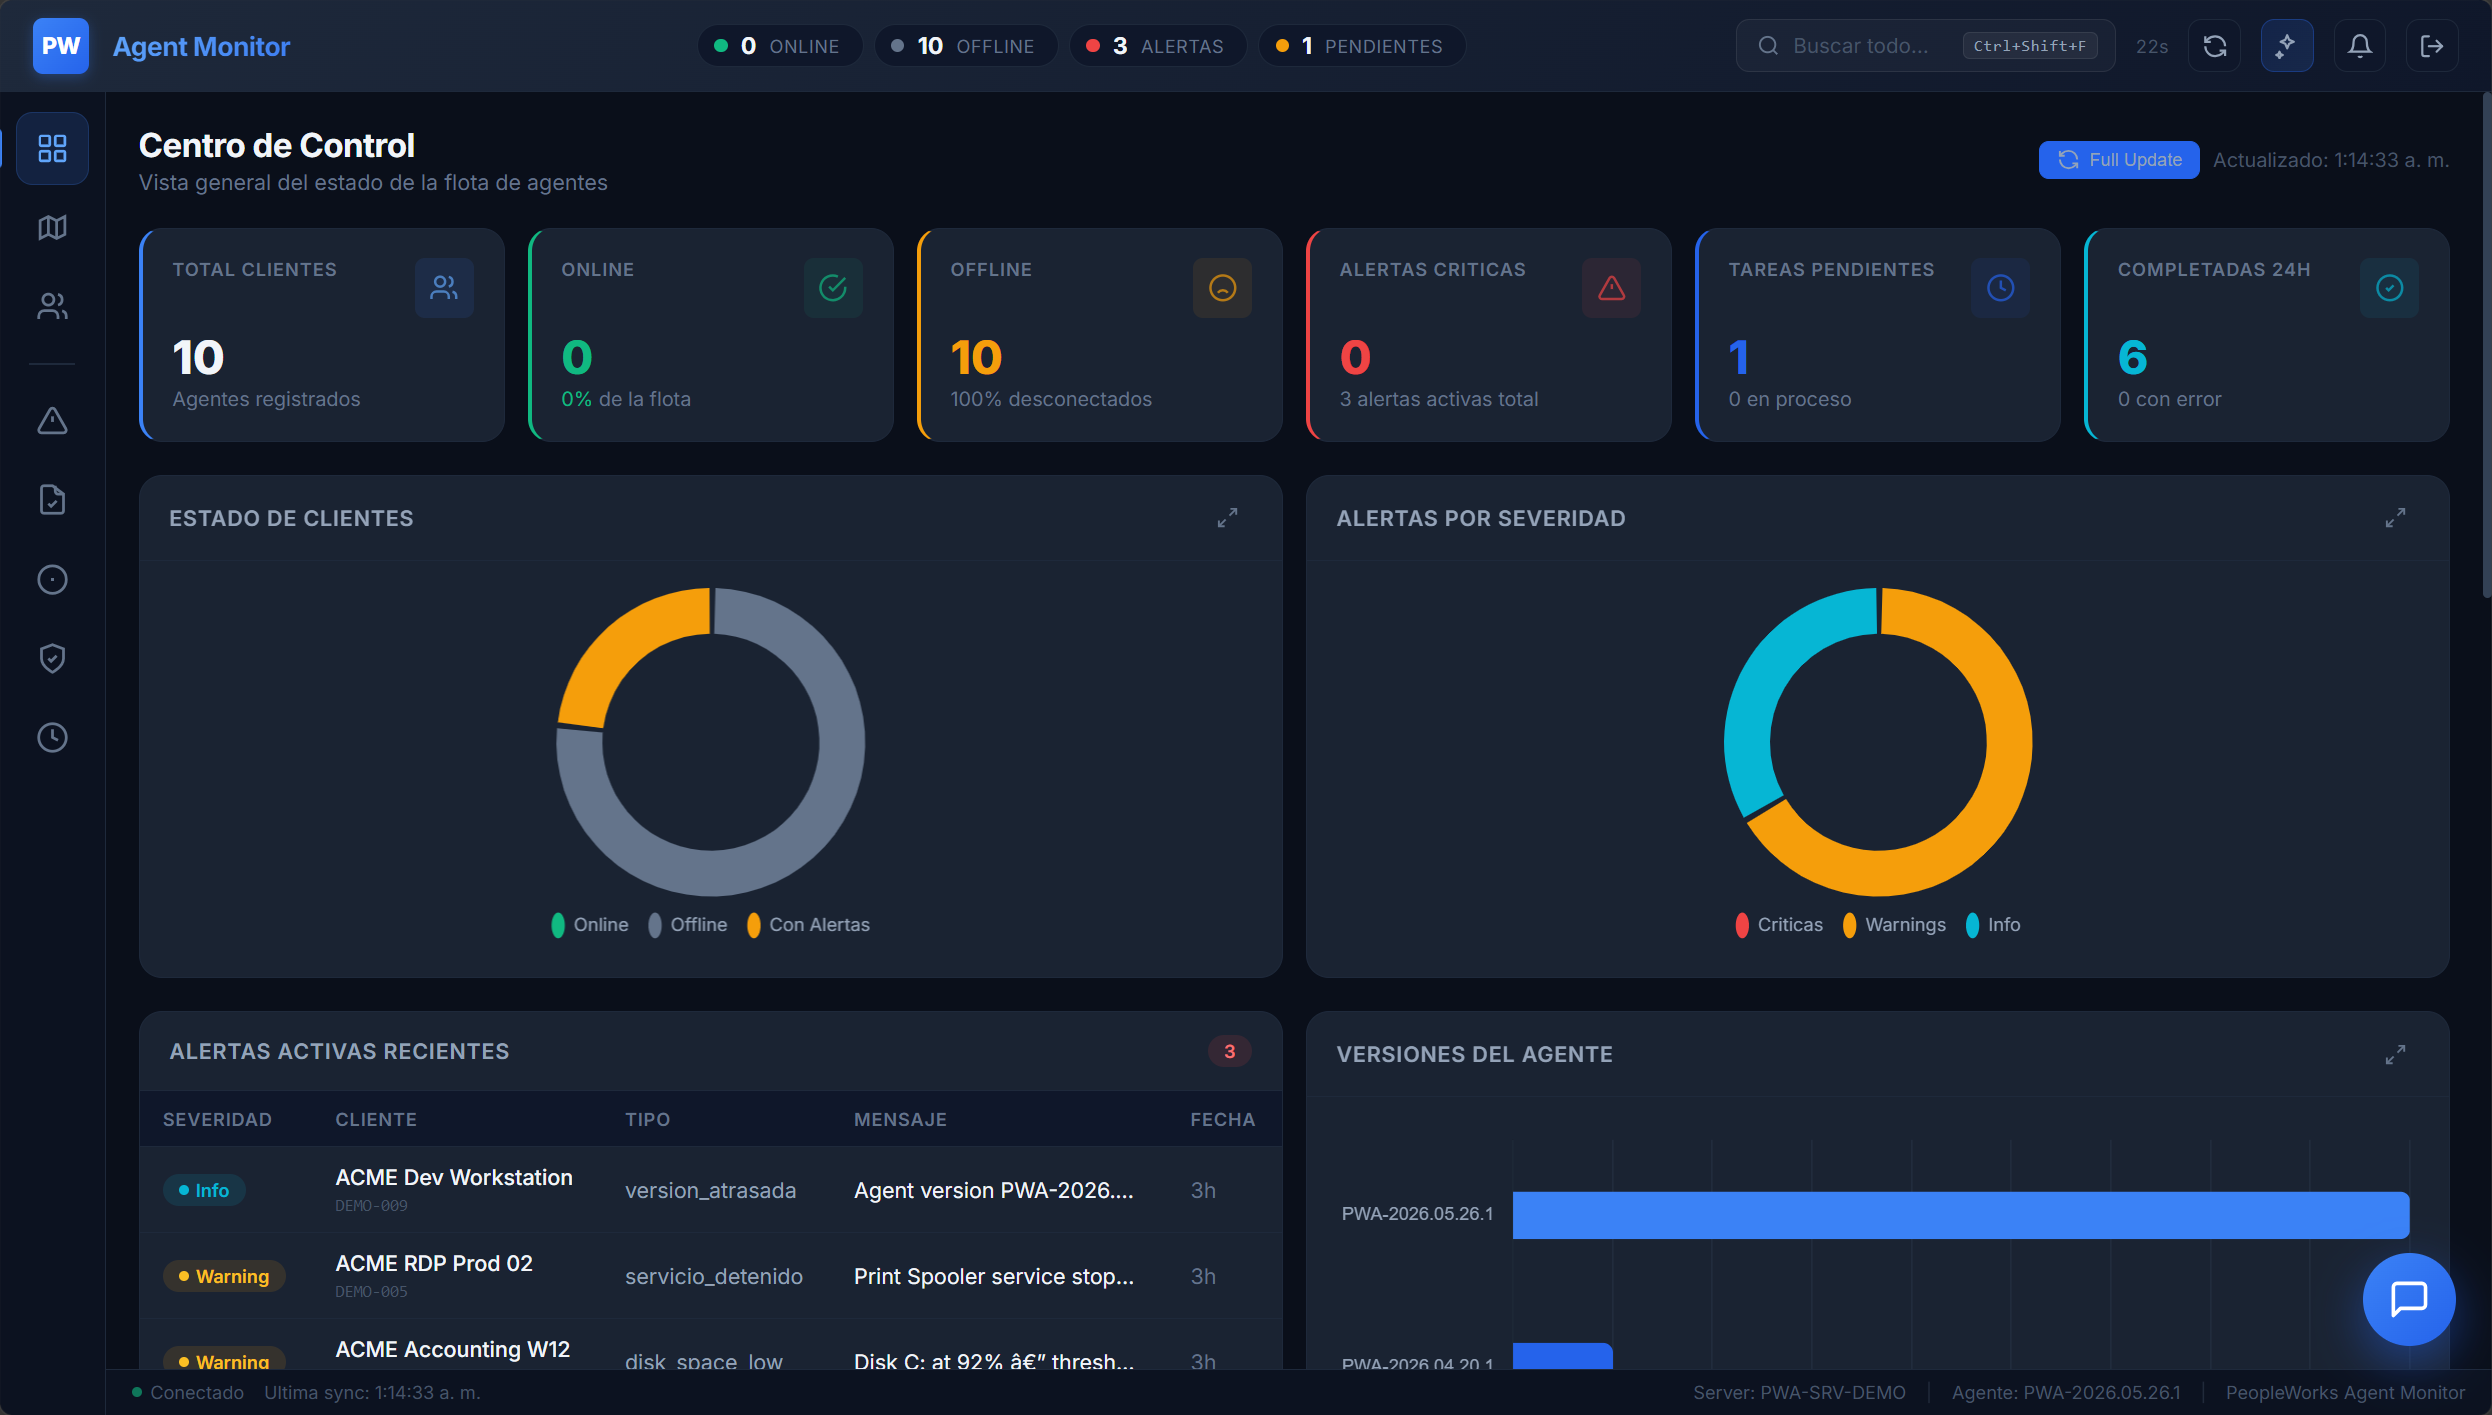Click the Full Update button
Image resolution: width=2492 pixels, height=1415 pixels.
(x=2119, y=160)
